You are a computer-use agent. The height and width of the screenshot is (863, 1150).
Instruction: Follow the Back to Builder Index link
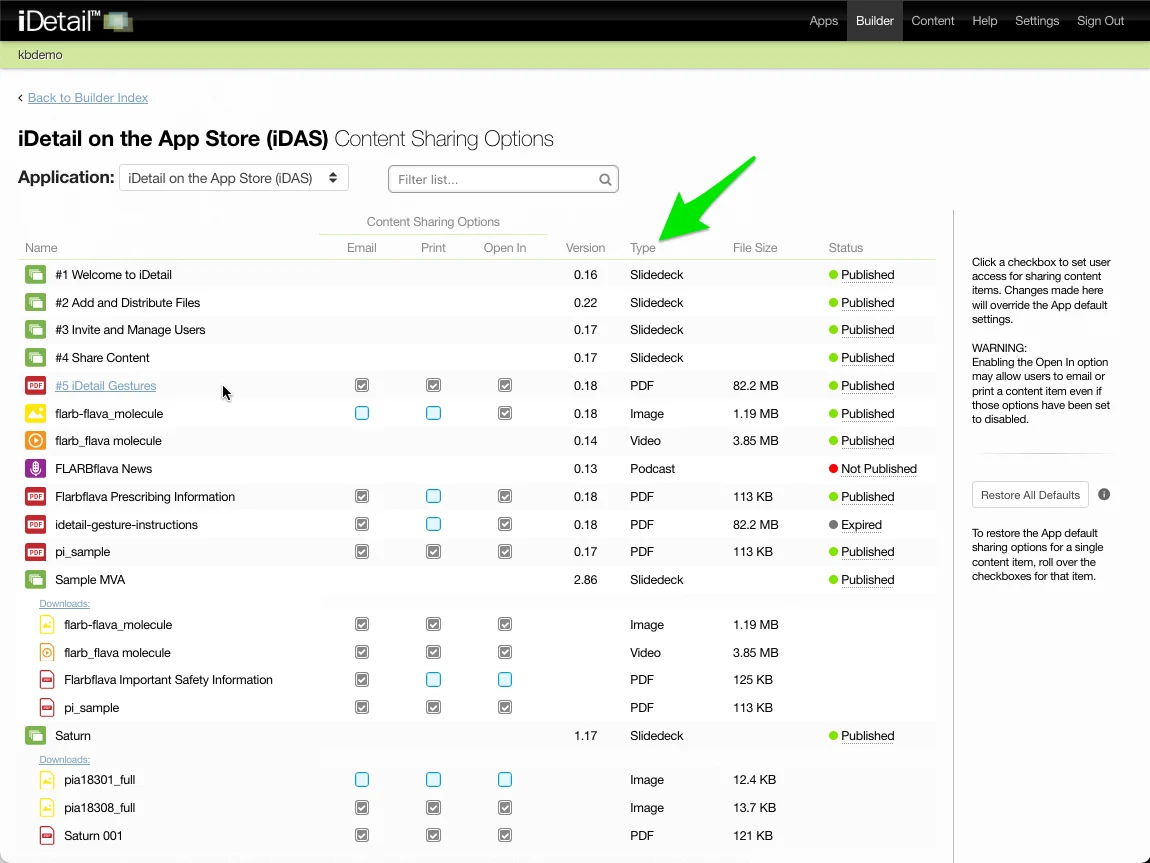[88, 98]
